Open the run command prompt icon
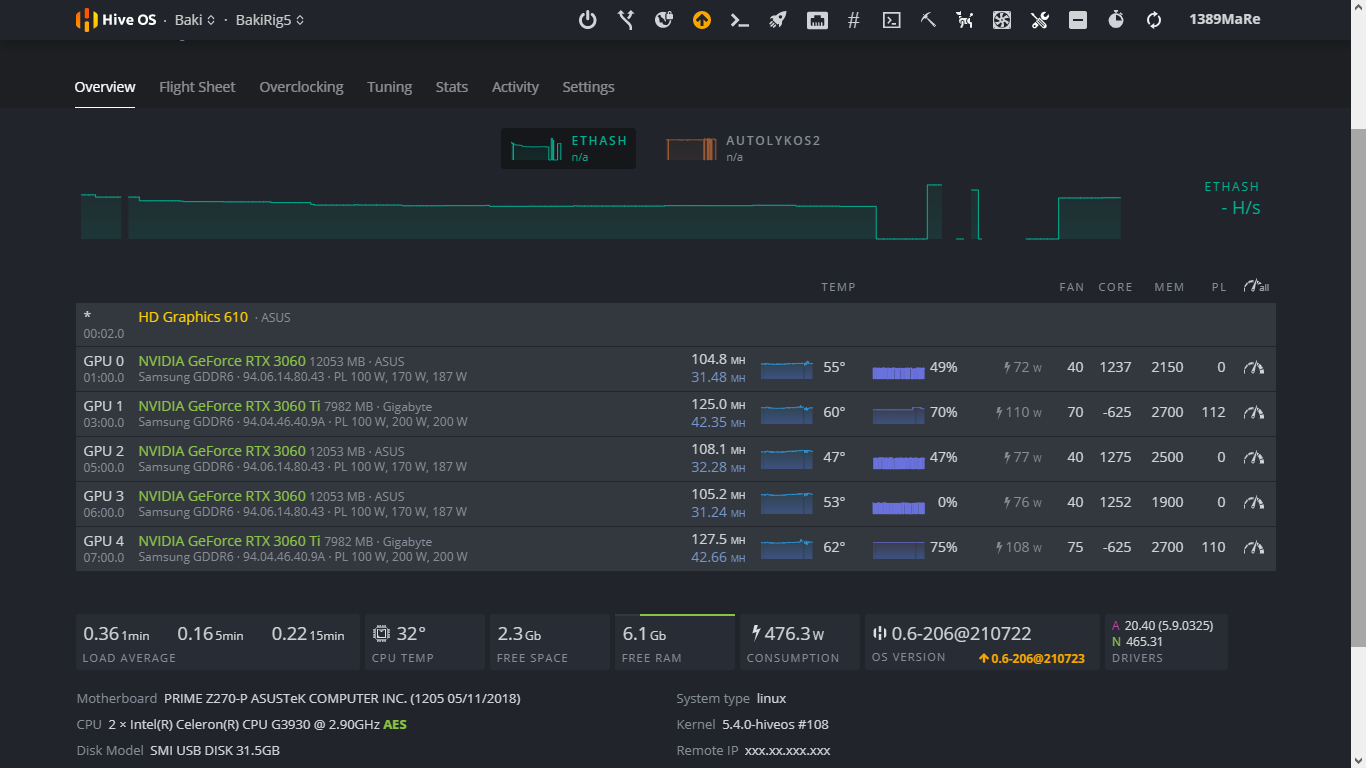 pos(740,20)
